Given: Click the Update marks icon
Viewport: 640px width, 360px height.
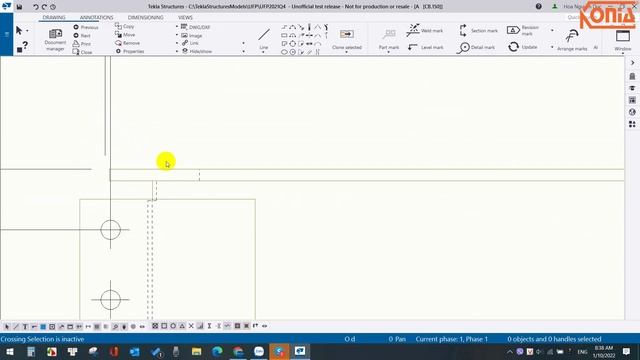Looking at the screenshot, I should pyautogui.click(x=513, y=47).
